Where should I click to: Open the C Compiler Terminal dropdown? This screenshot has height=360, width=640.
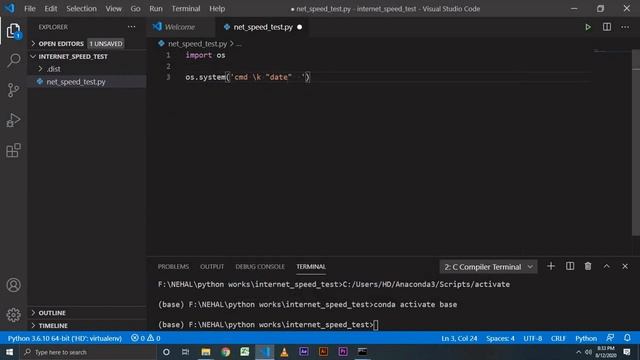(489, 267)
